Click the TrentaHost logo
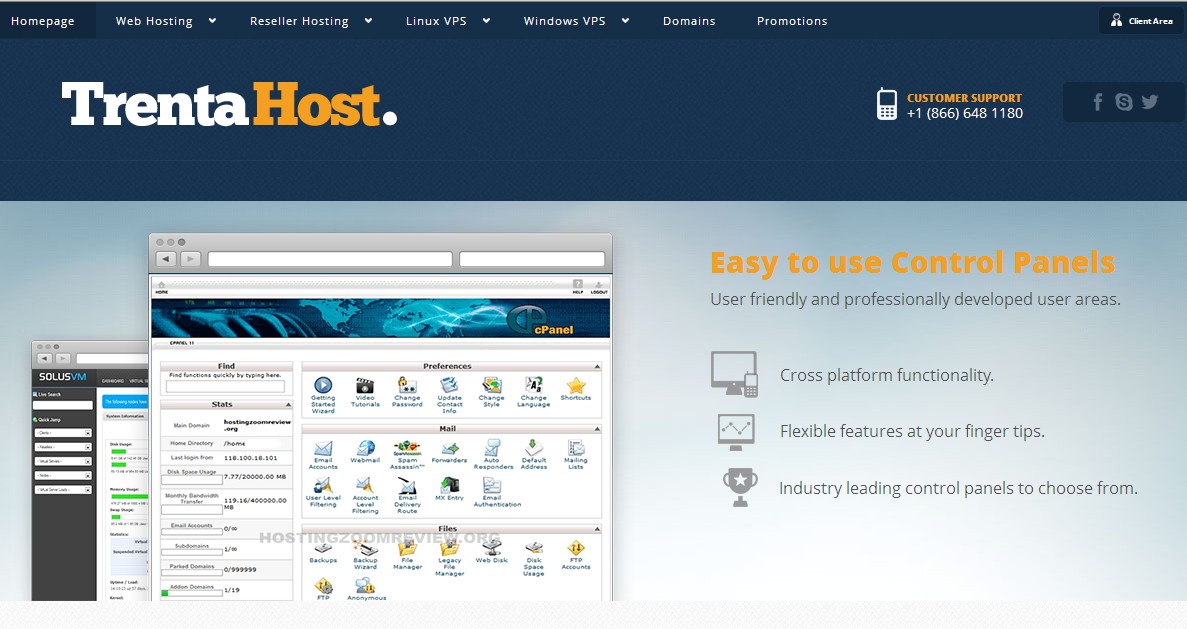Screen dimensions: 1187x629 (x=229, y=104)
